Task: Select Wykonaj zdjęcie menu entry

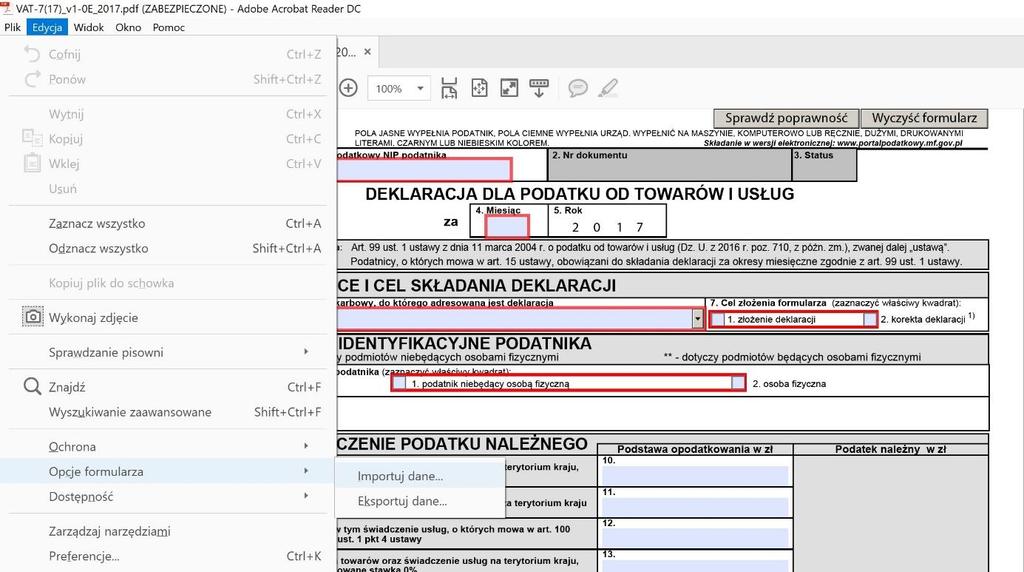Action: (x=167, y=317)
